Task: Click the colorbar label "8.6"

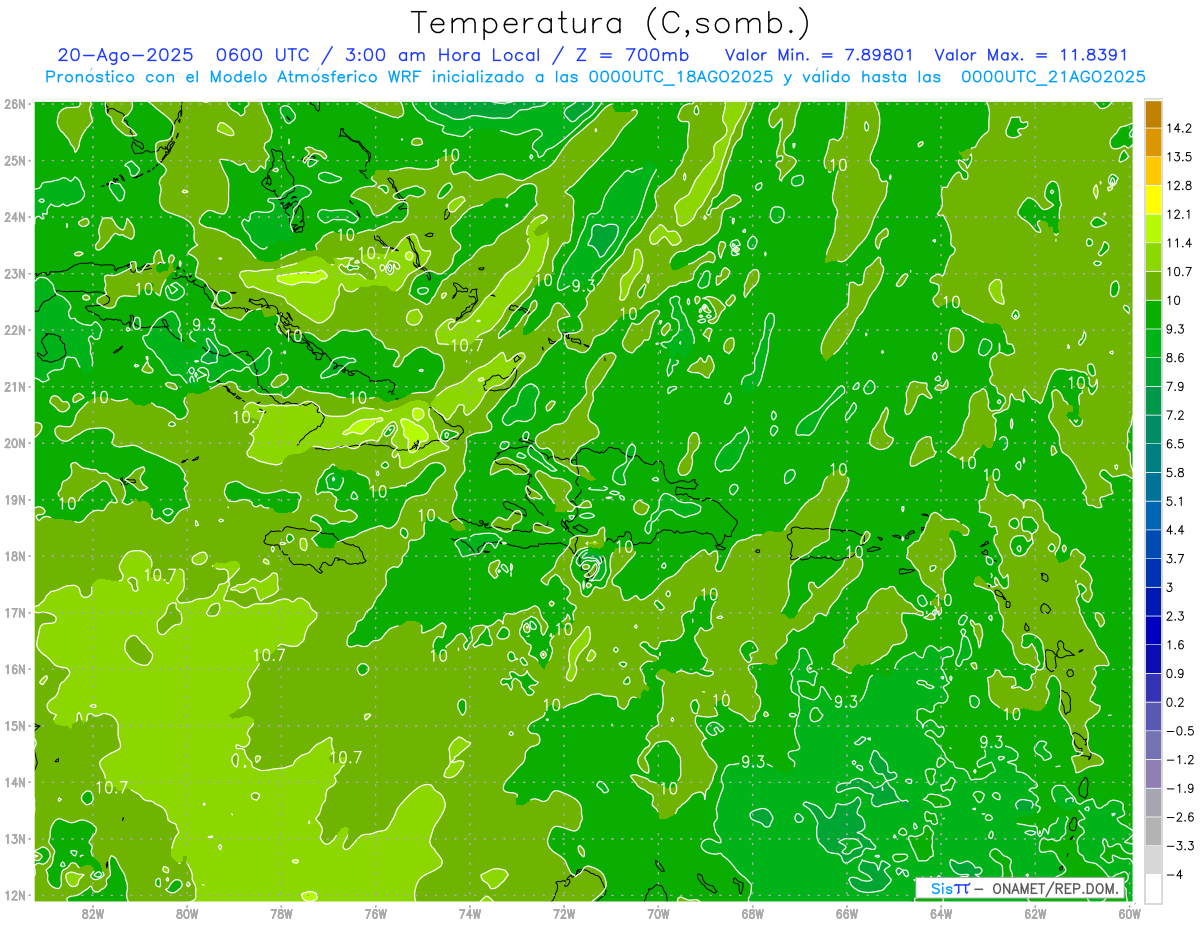Action: pyautogui.click(x=1174, y=358)
